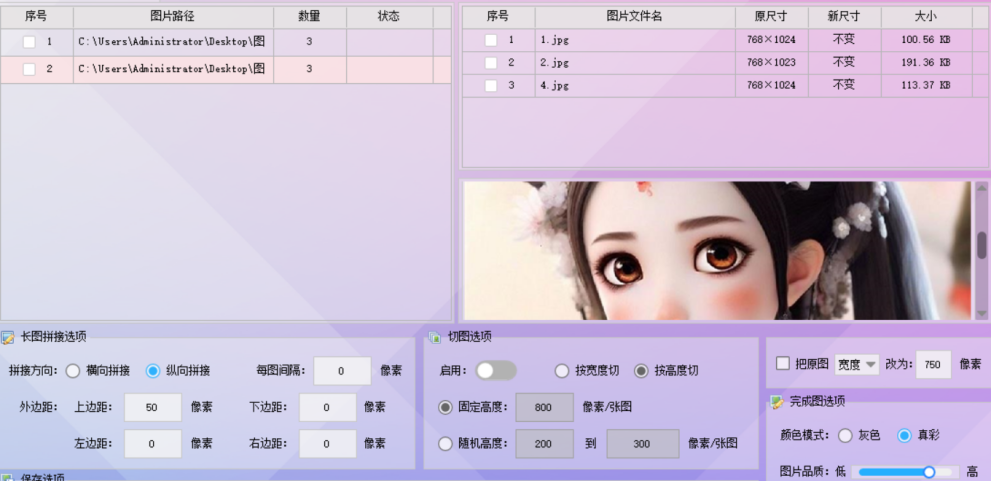Select 横向拼接 stitching direction
Screen dimensions: 992x482
click(73, 371)
